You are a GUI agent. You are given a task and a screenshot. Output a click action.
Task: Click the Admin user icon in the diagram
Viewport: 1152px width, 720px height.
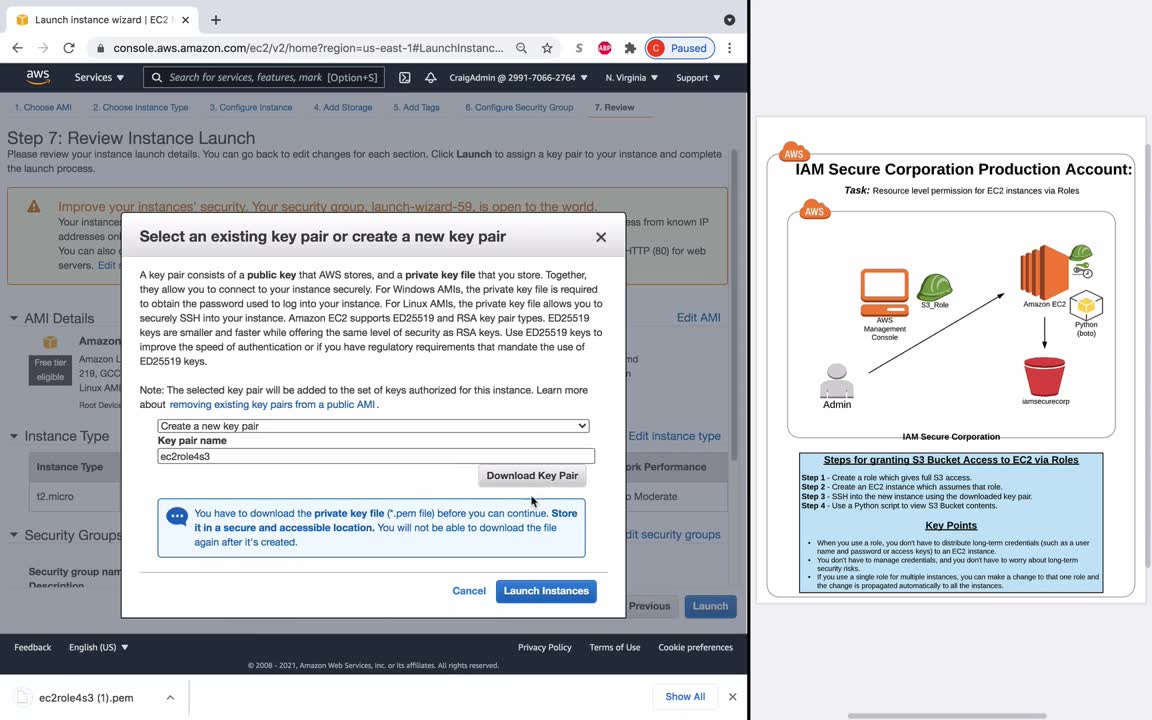837,381
